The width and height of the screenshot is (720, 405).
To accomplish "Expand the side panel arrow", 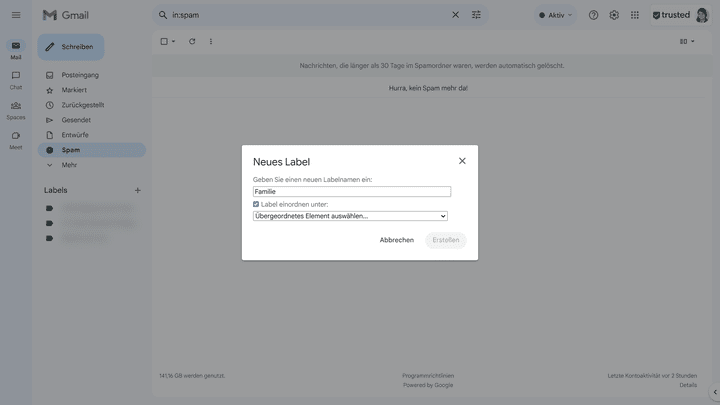I will [x=715, y=392].
